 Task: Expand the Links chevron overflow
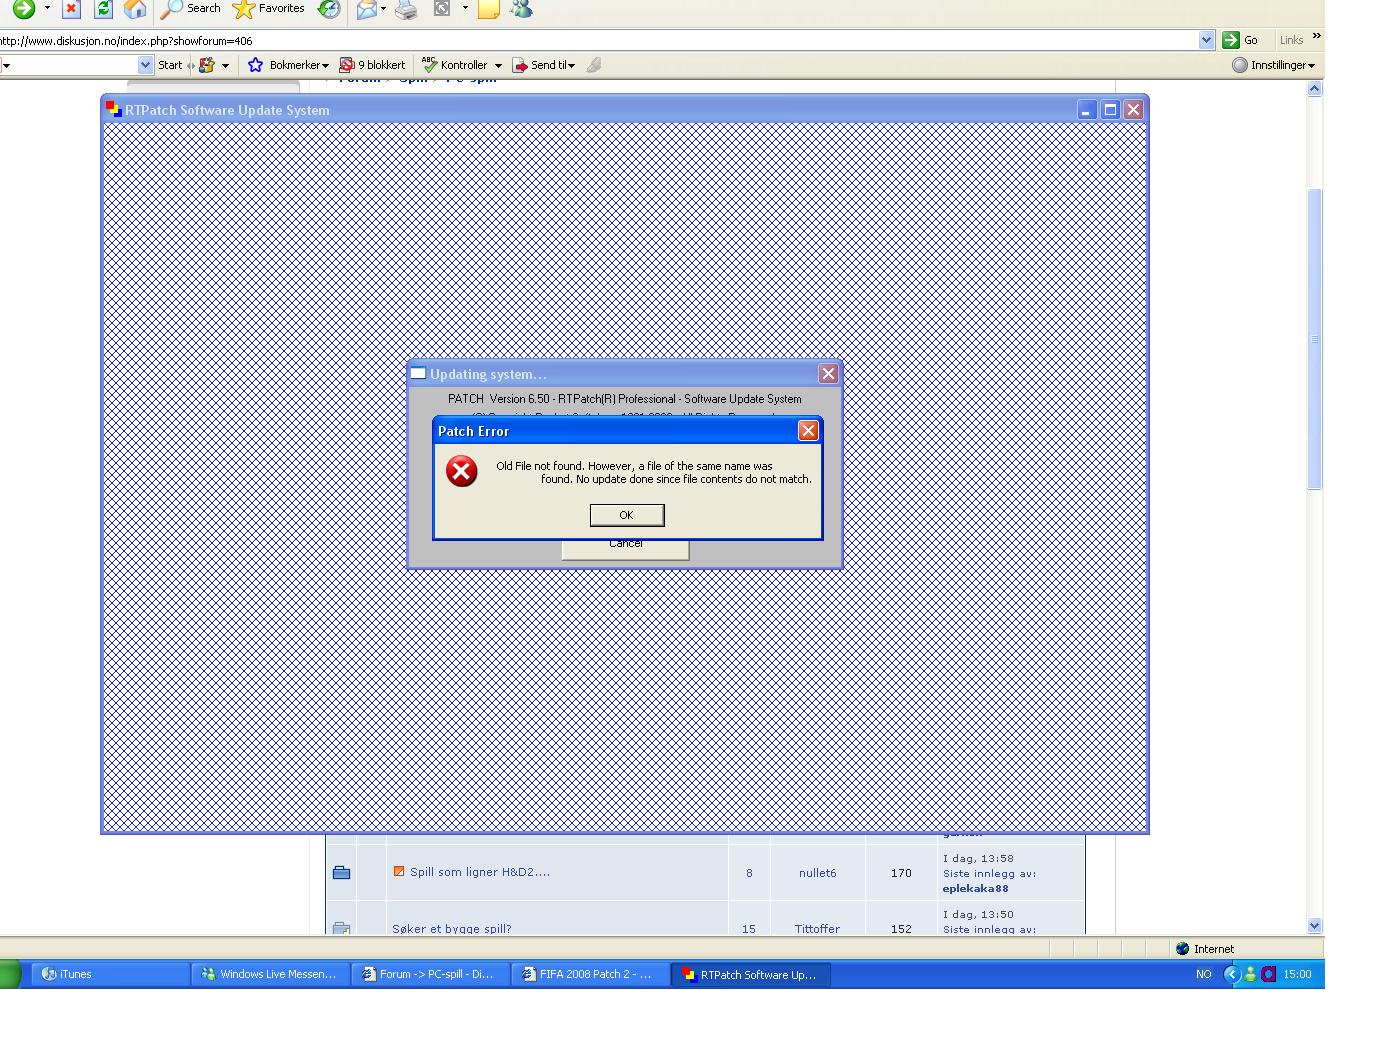(1316, 36)
